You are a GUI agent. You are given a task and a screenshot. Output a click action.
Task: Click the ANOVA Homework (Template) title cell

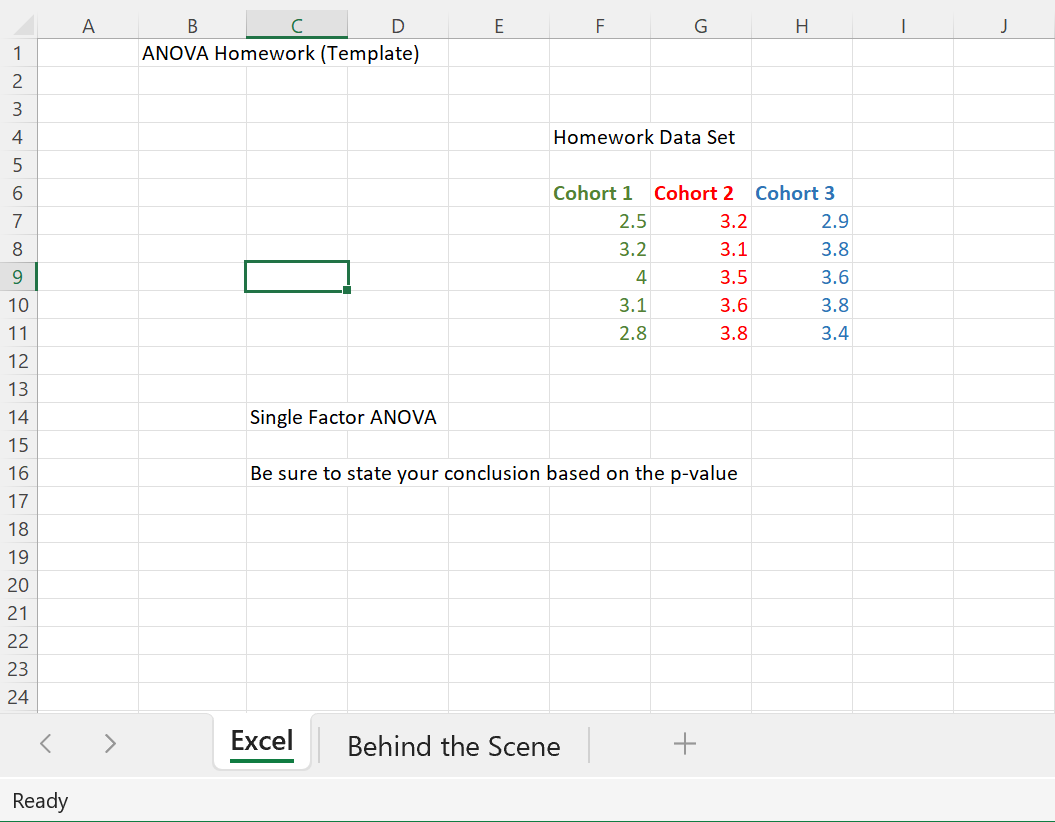281,53
